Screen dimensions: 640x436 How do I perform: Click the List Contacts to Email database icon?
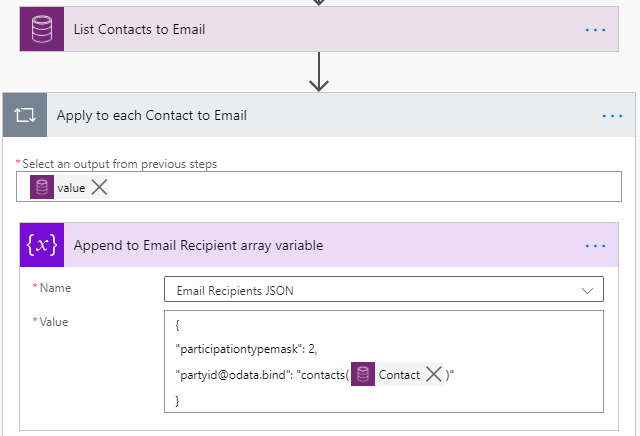(x=41, y=29)
